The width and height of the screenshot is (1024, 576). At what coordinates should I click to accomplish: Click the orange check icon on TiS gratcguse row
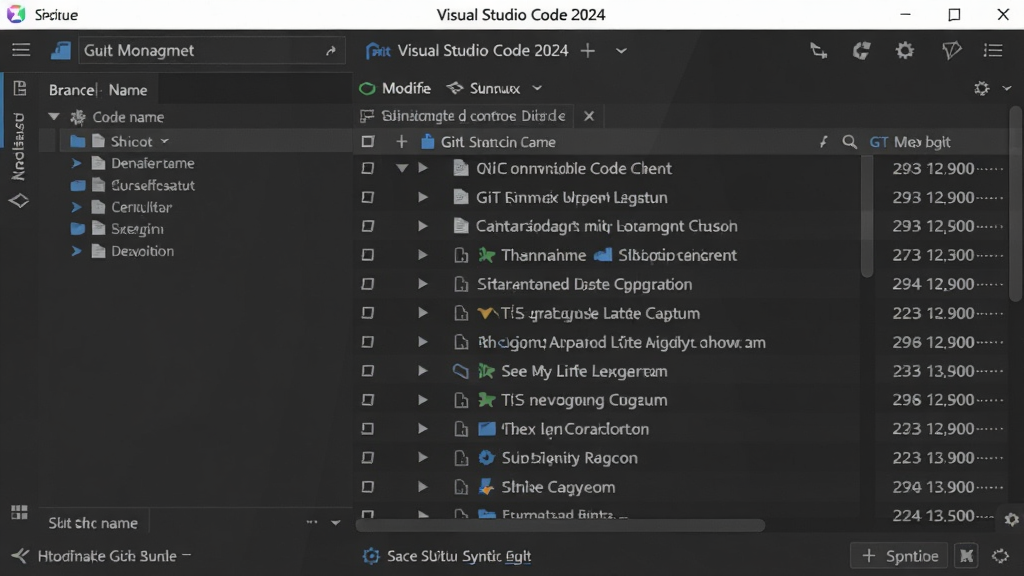click(x=486, y=313)
